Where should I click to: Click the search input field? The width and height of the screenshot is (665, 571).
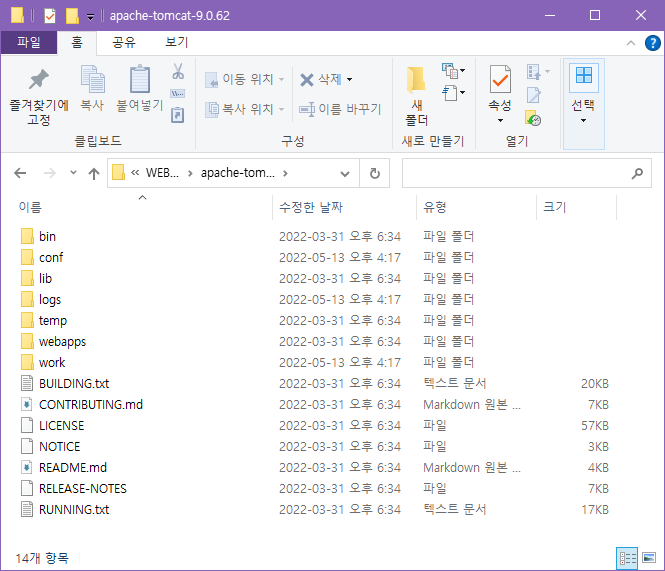tap(527, 173)
